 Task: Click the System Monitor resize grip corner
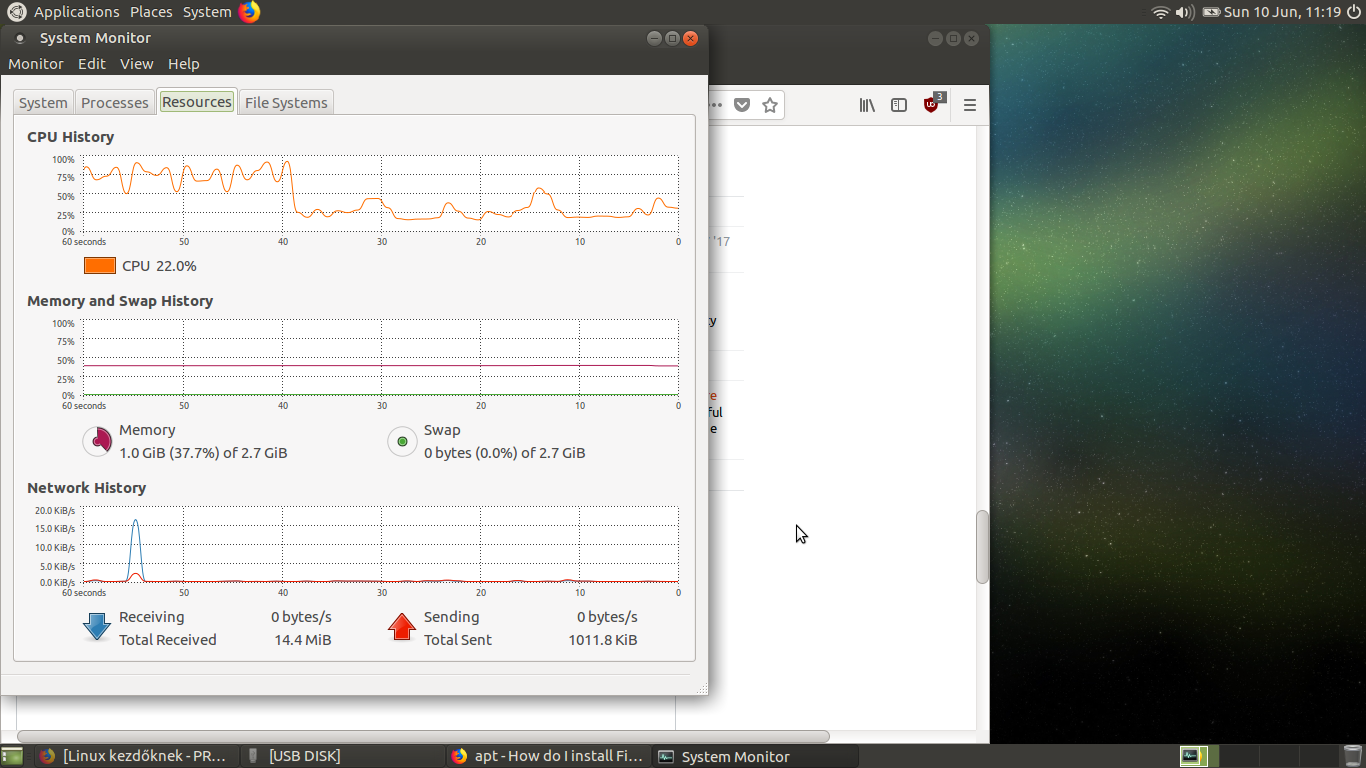[x=702, y=688]
